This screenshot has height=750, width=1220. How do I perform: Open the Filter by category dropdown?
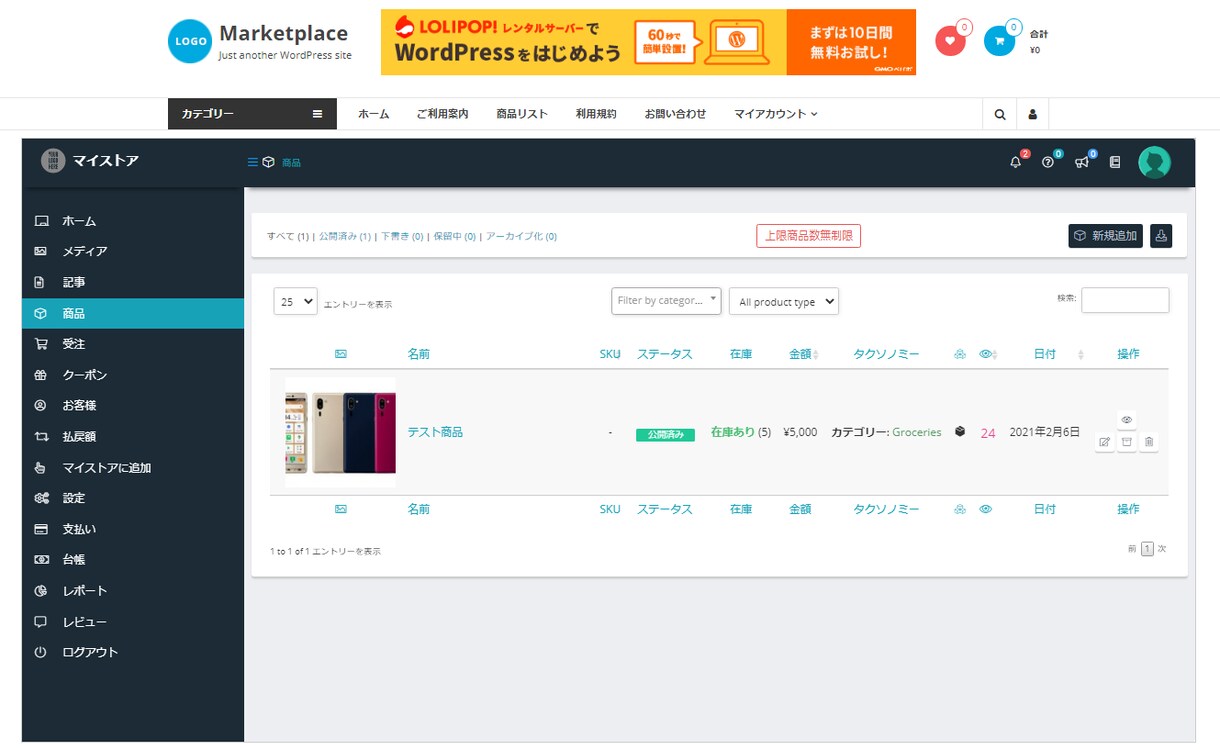(x=666, y=301)
